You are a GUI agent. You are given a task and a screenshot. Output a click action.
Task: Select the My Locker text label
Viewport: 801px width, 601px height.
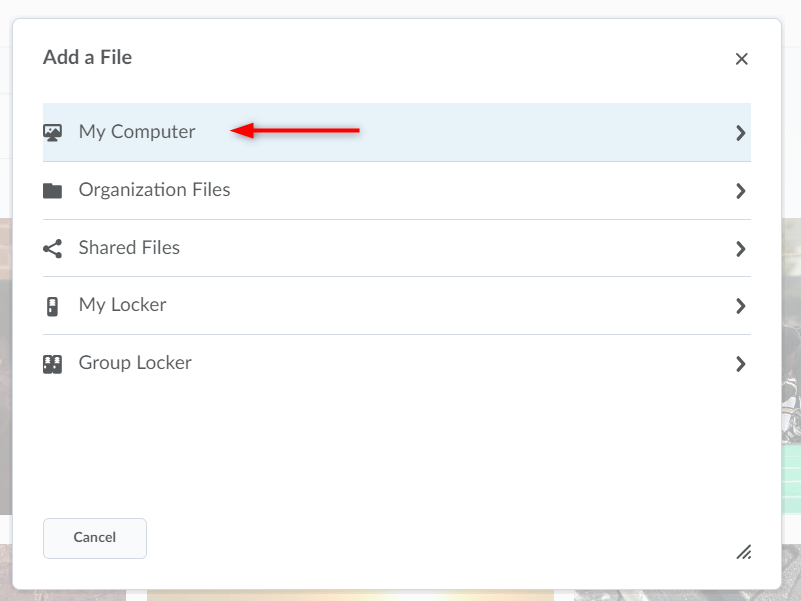(122, 306)
